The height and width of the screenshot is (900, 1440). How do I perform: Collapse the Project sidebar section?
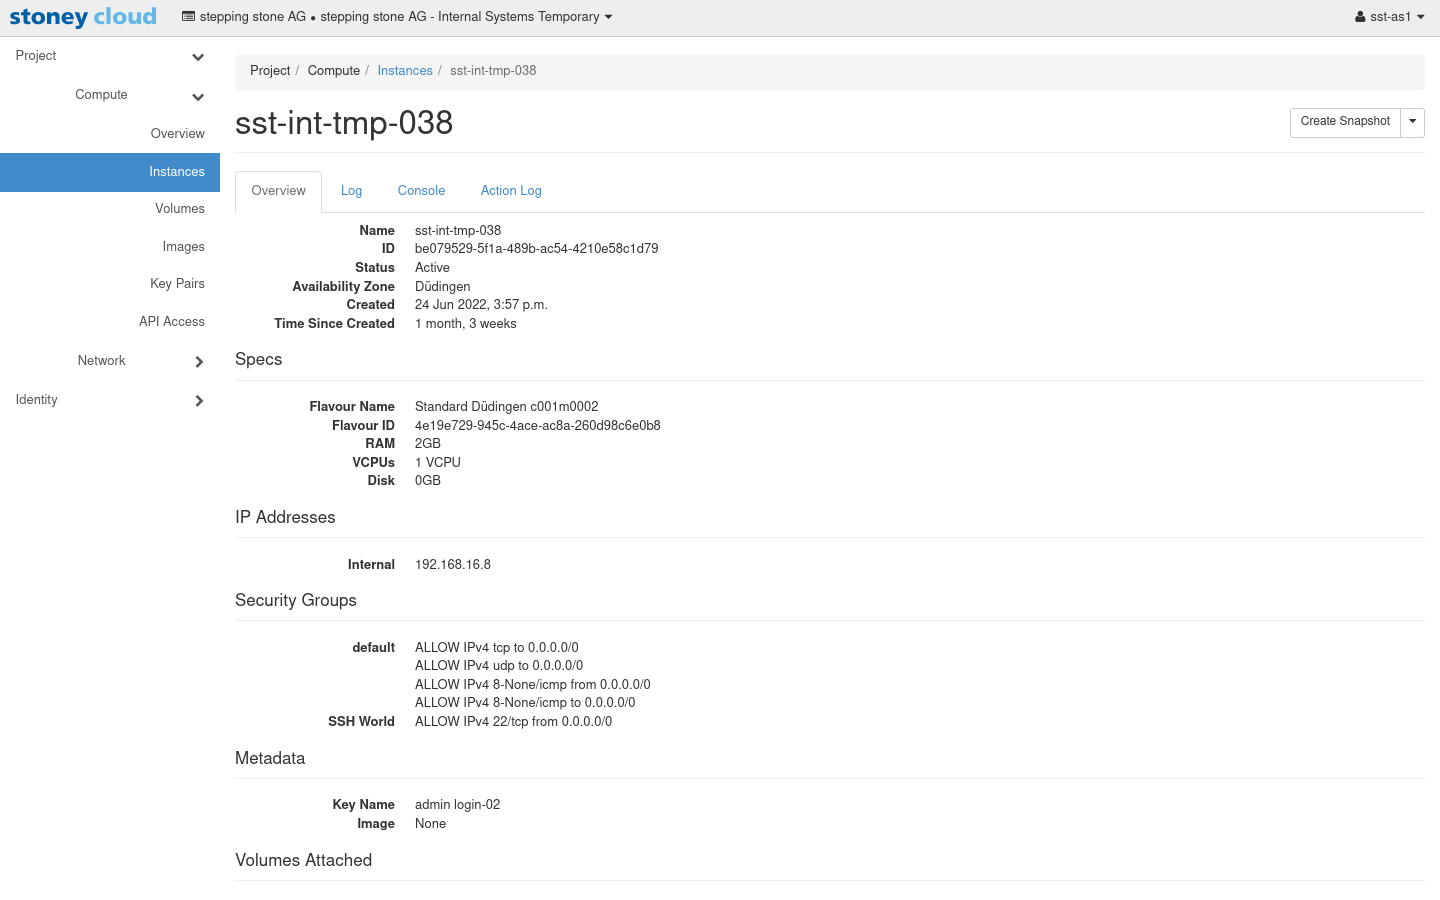(x=197, y=57)
